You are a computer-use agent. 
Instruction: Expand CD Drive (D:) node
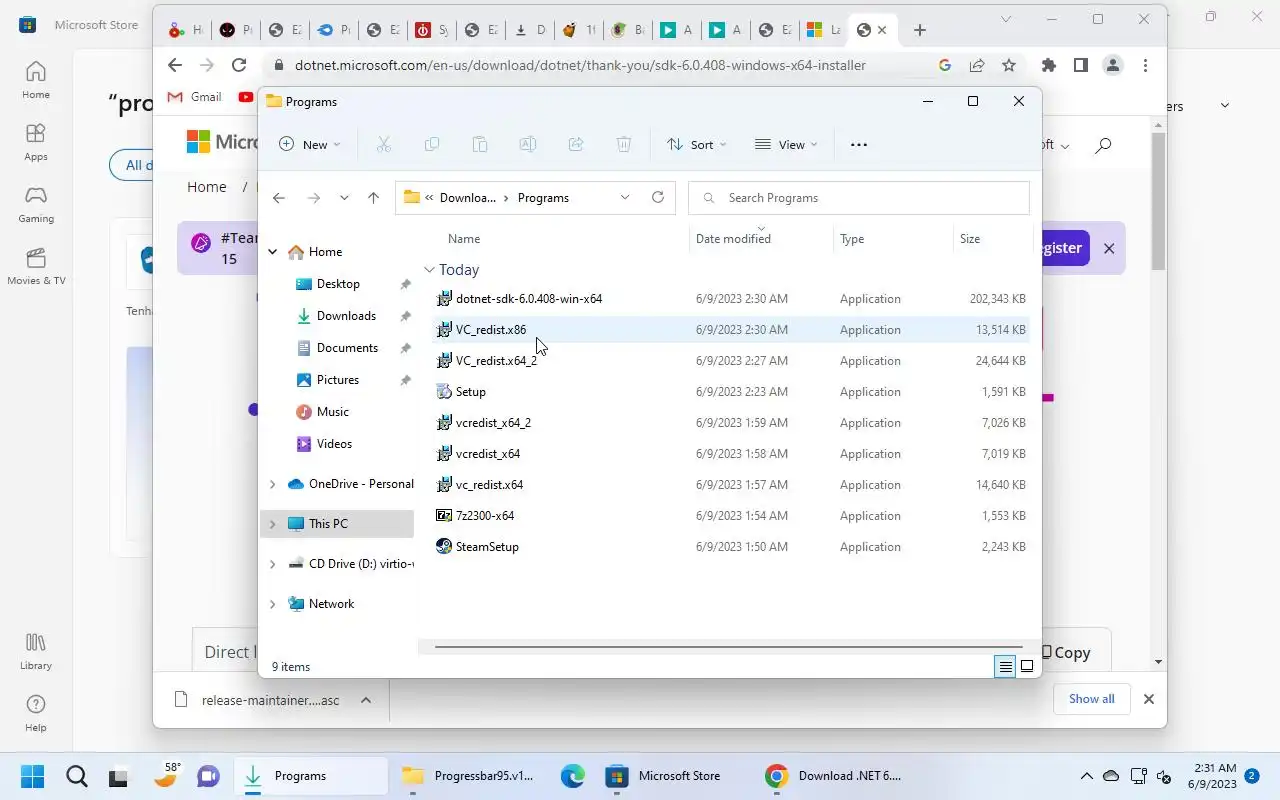coord(272,564)
